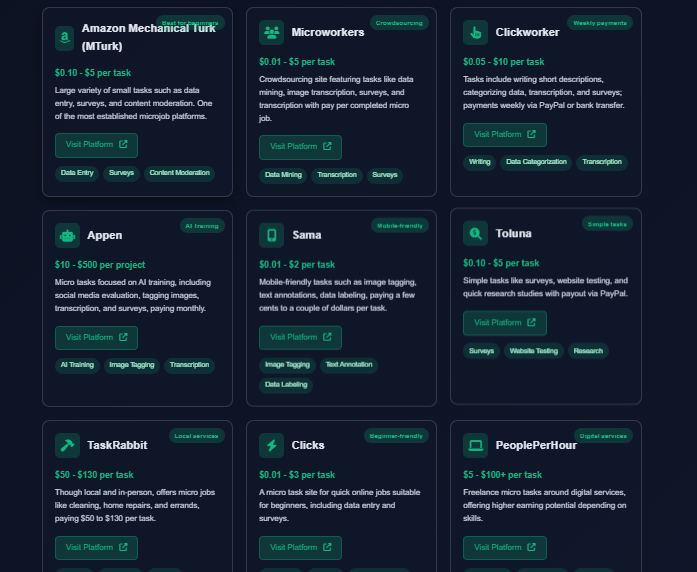Click the Appen card title
Image resolution: width=697 pixels, height=572 pixels.
(104, 236)
